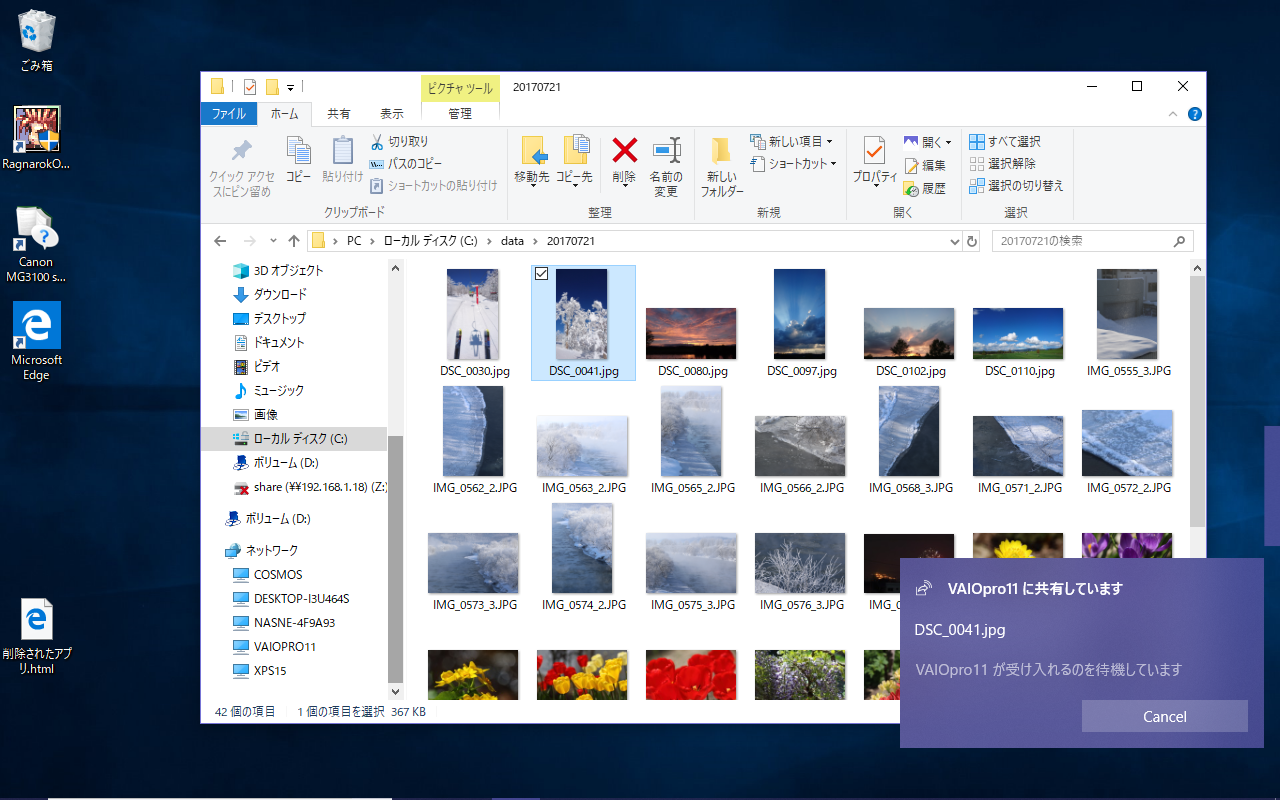Click the Paste clipboard icon
1280x800 pixels.
coord(343,150)
